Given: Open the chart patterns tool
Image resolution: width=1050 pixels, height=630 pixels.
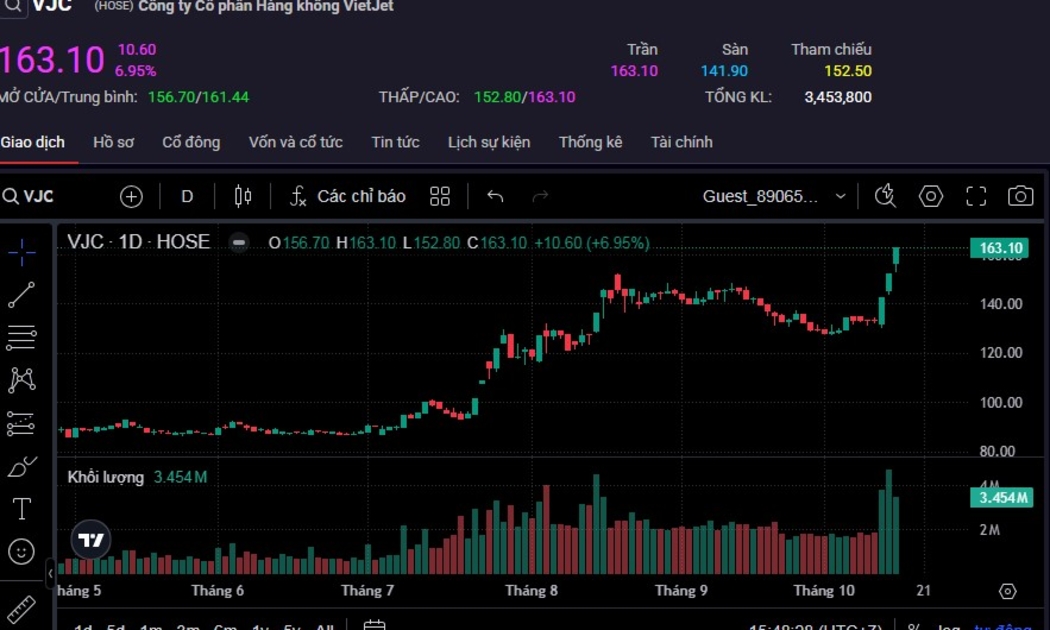Looking at the screenshot, I should tap(21, 380).
